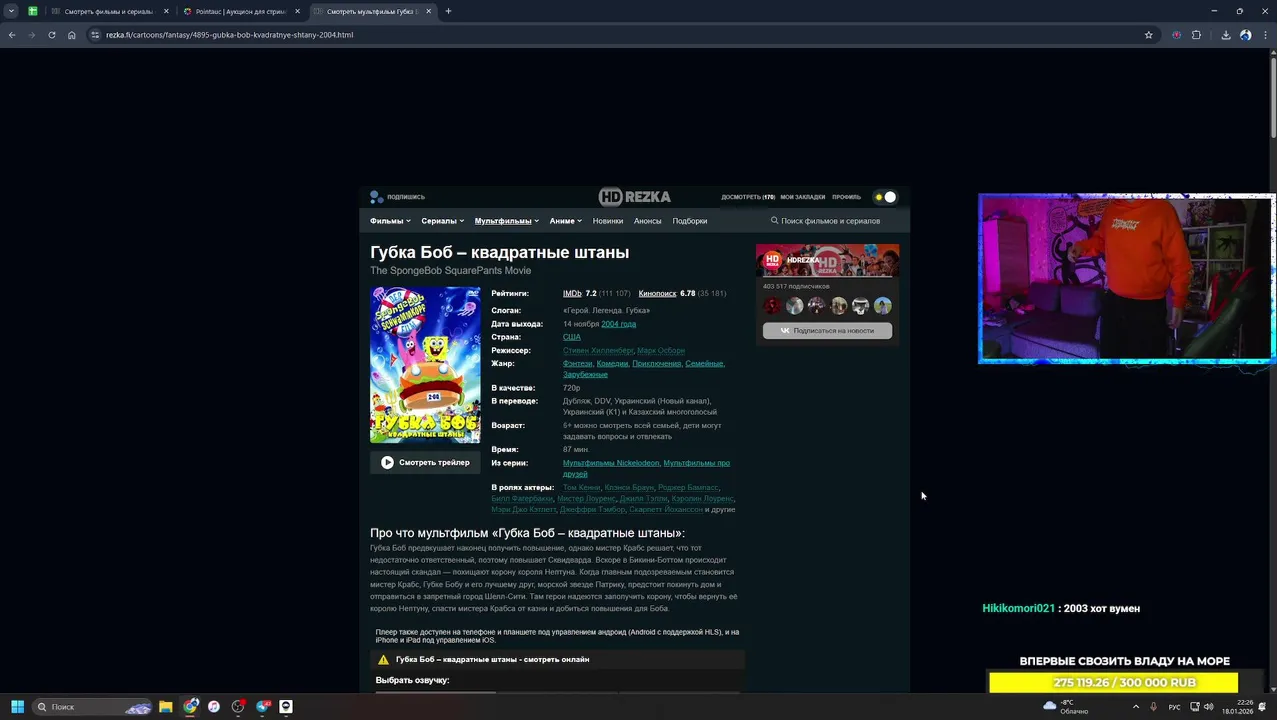Click the РУС language indicator

click(x=1174, y=706)
